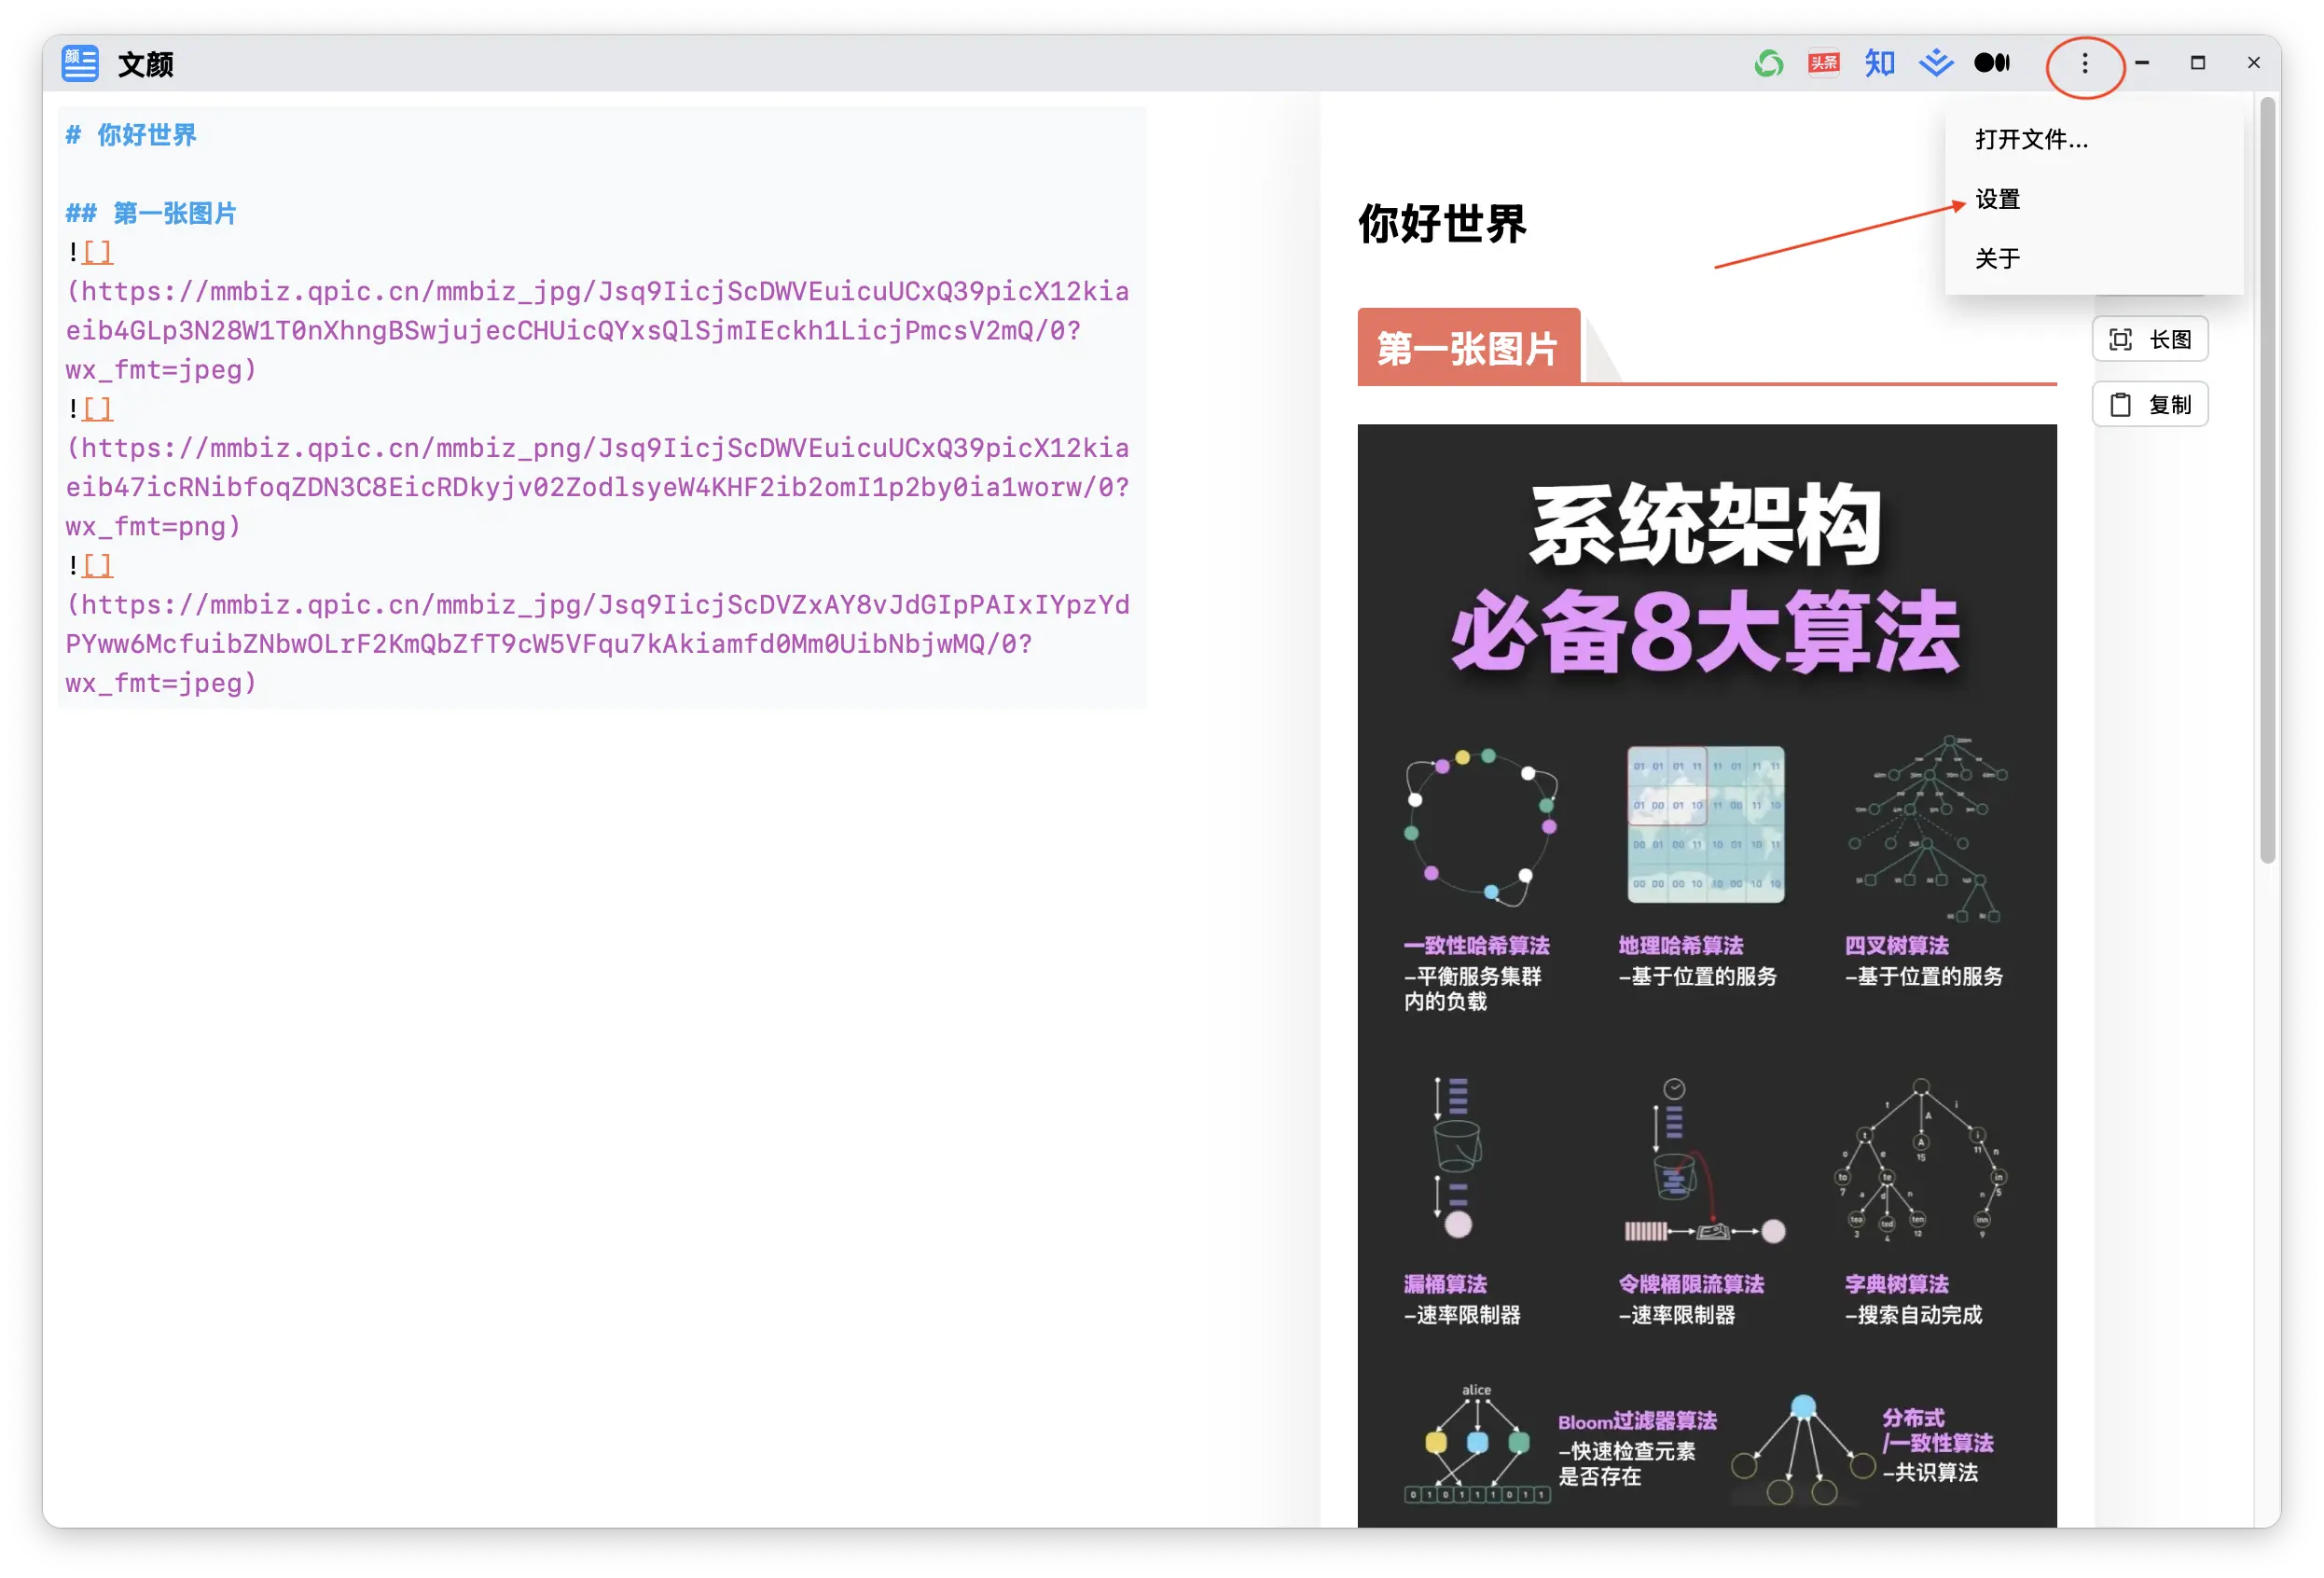Select the 关于 menu entry

(x=1998, y=259)
